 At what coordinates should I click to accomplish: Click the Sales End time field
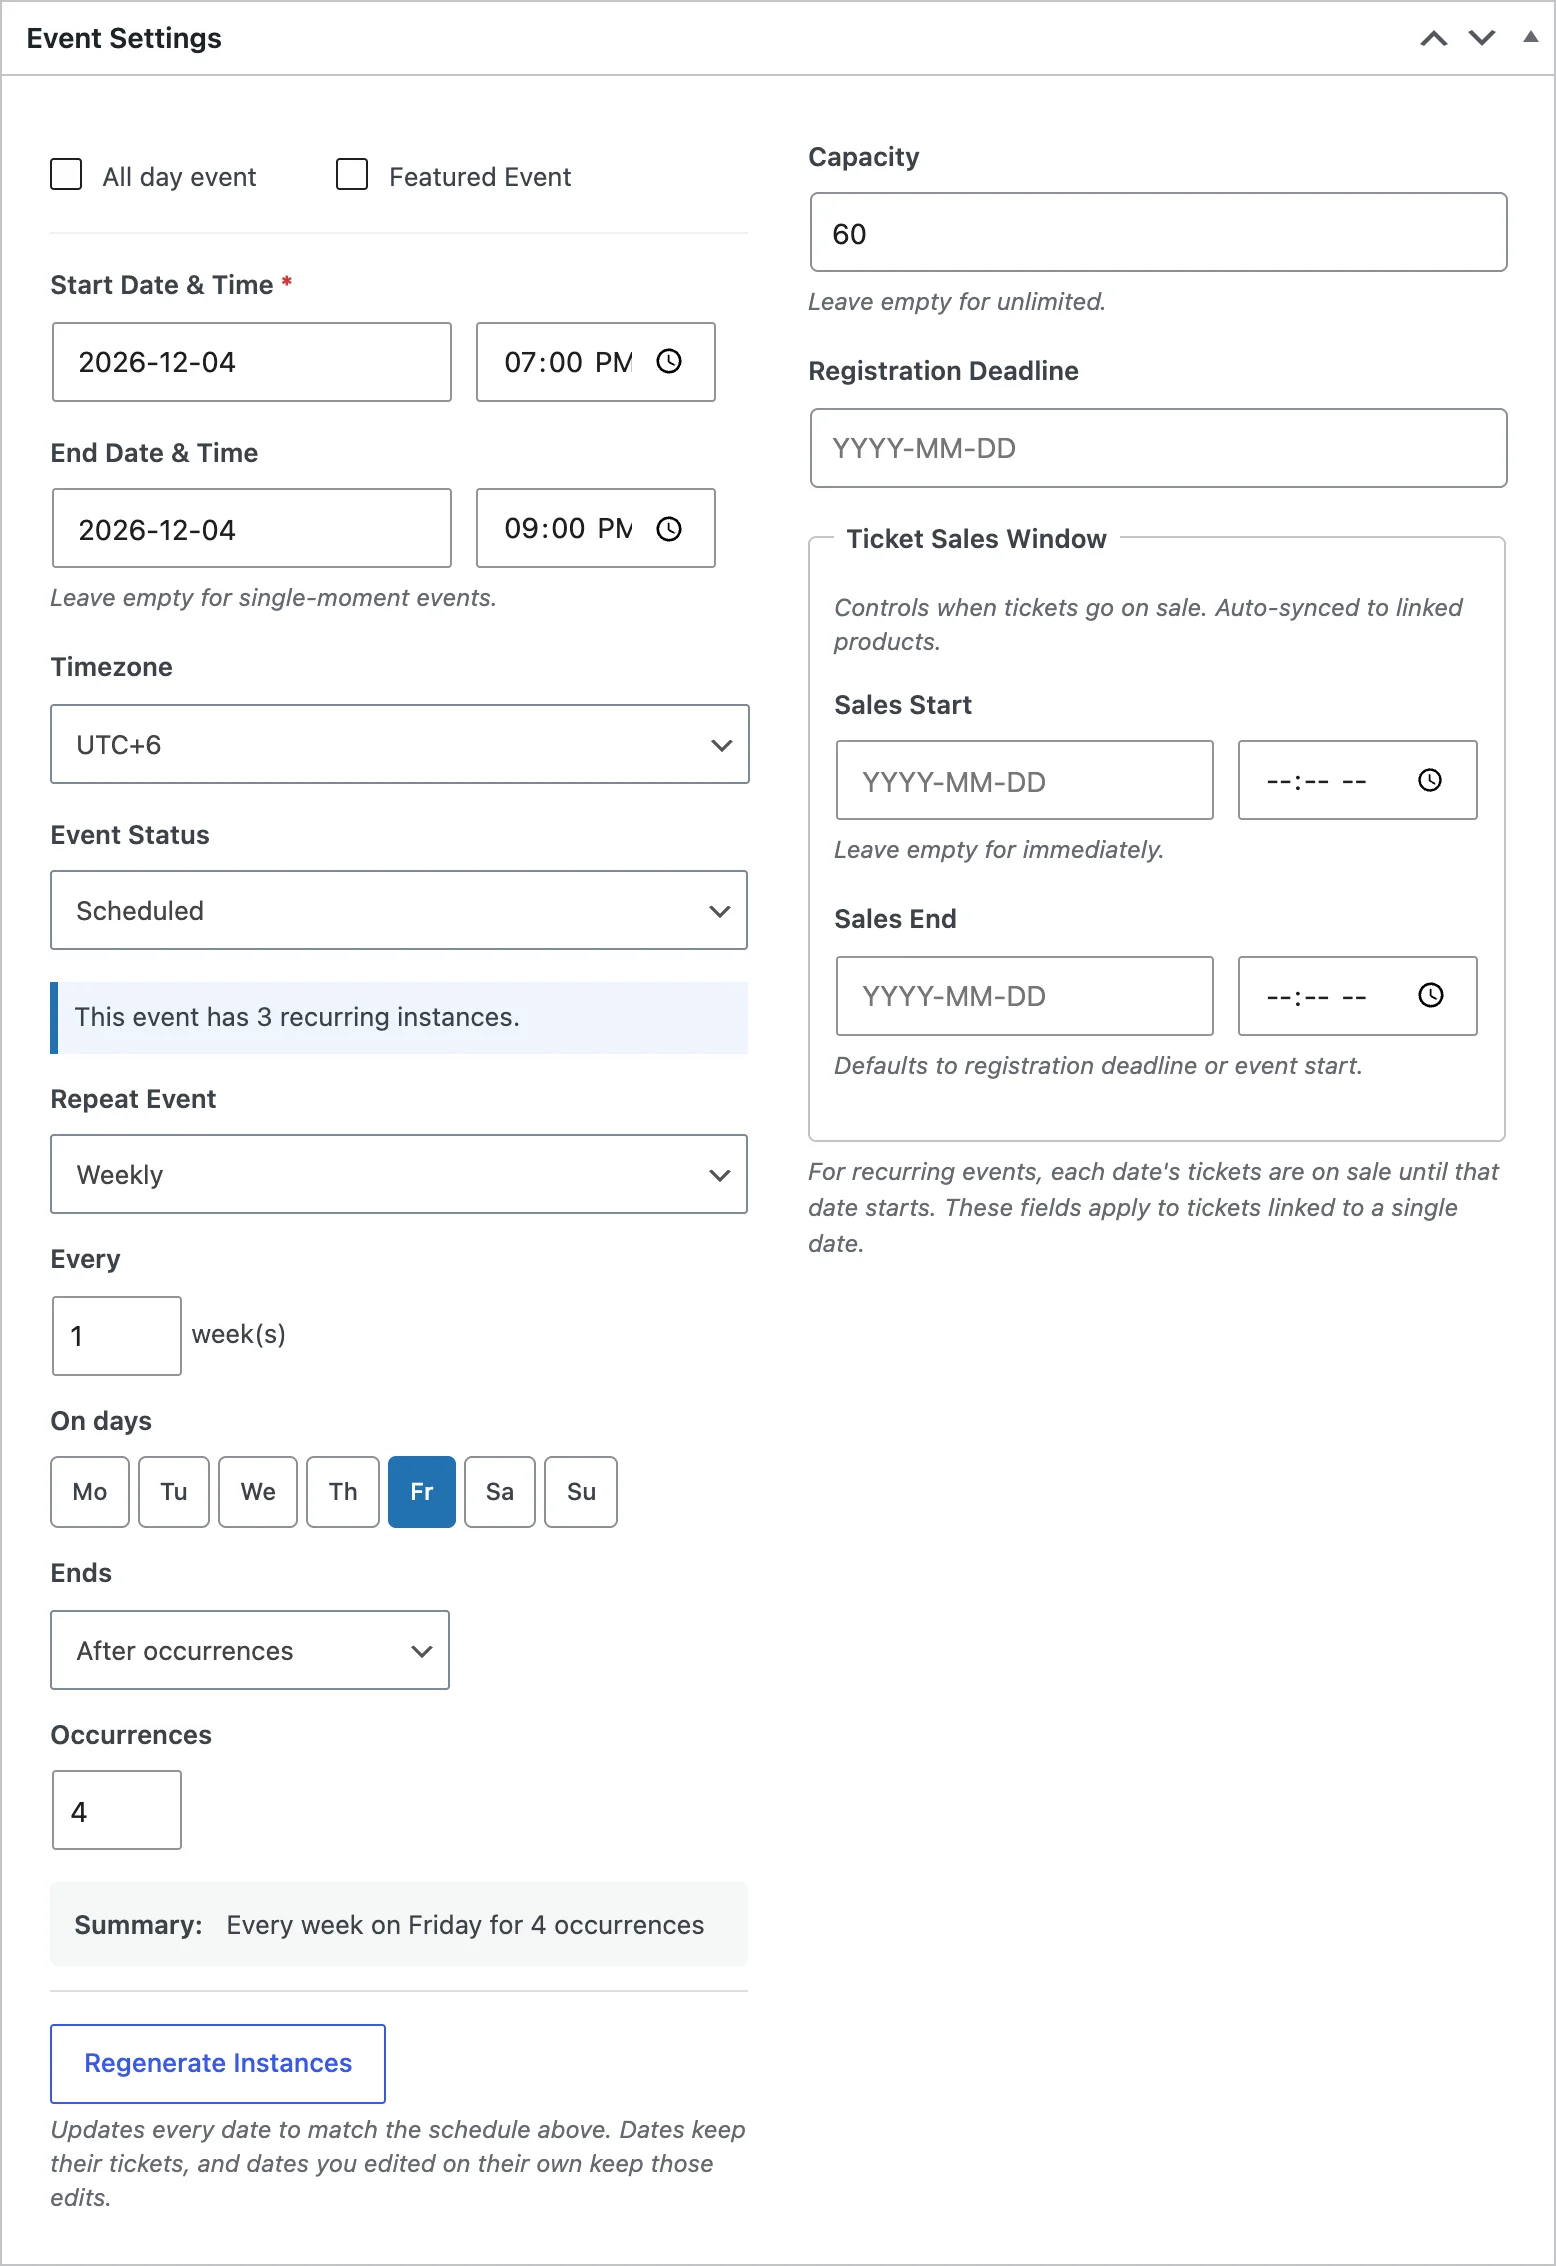(1358, 996)
